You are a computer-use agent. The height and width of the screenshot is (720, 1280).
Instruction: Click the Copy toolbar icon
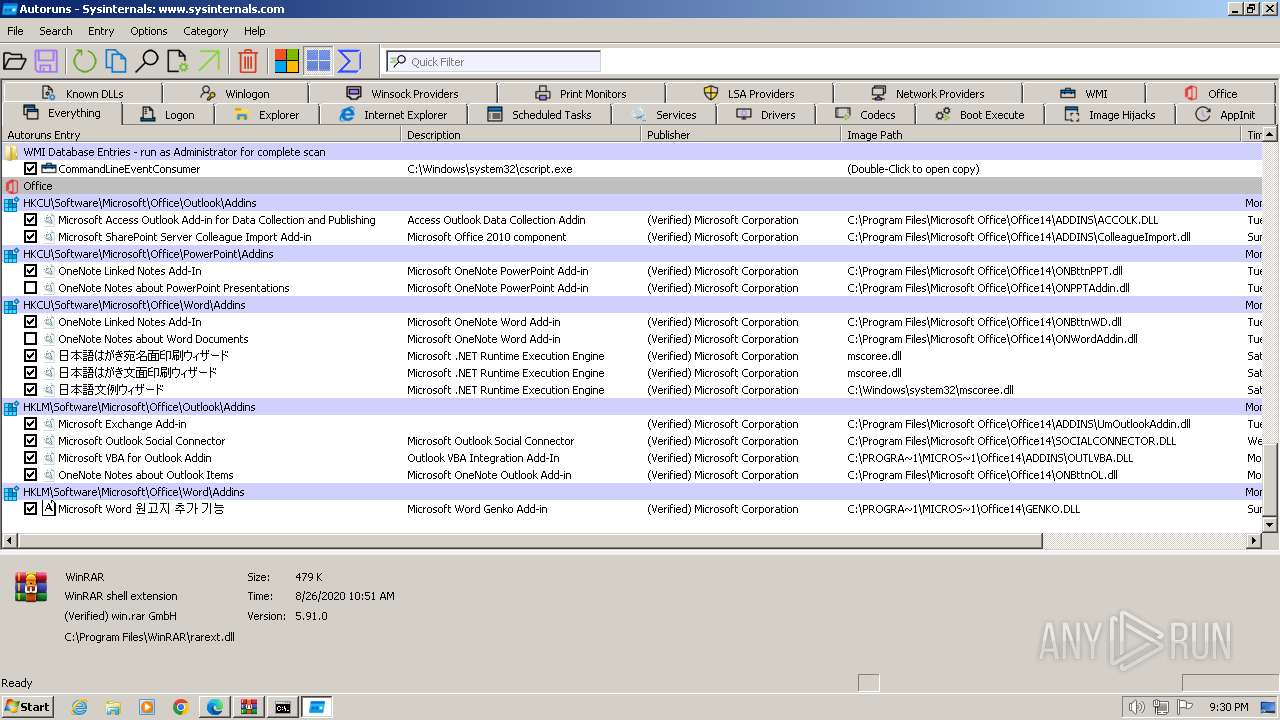tap(116, 61)
